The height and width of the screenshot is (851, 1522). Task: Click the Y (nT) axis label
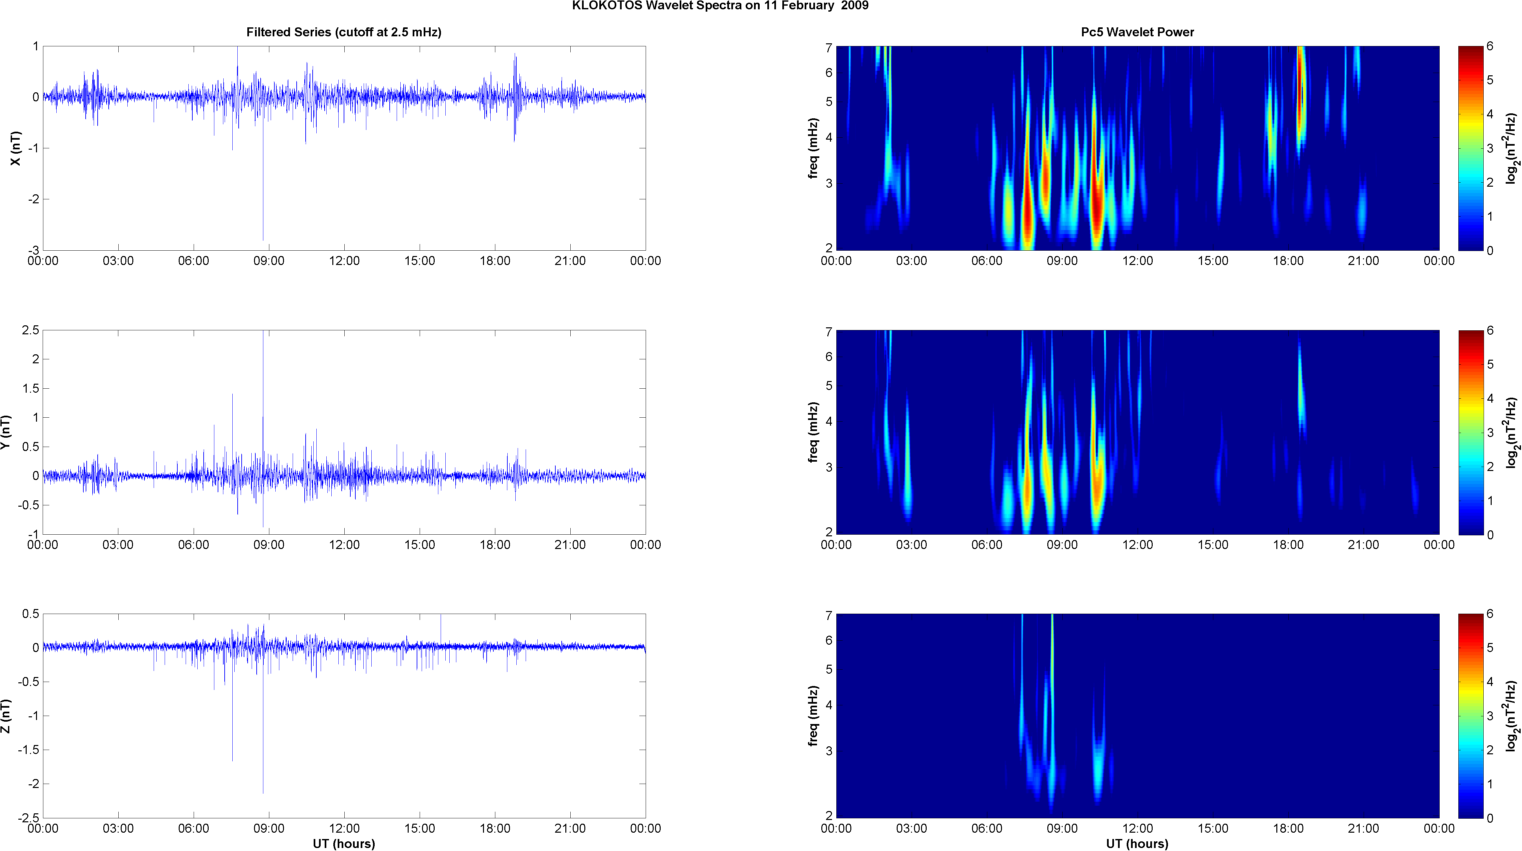point(6,432)
